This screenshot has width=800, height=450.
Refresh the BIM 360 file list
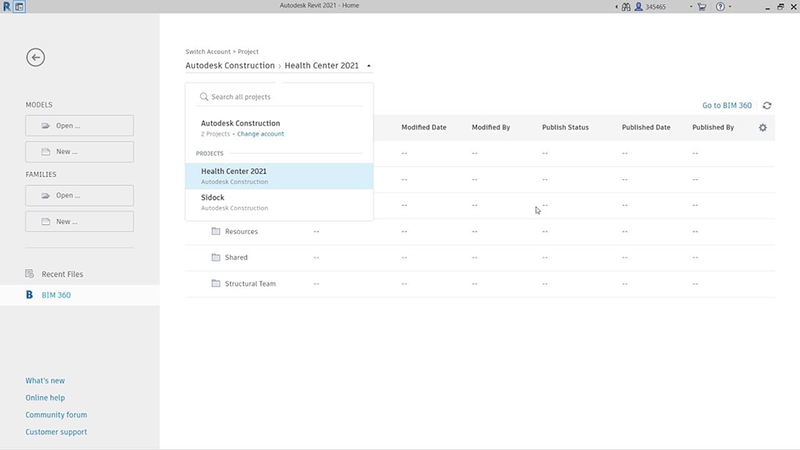coord(767,106)
